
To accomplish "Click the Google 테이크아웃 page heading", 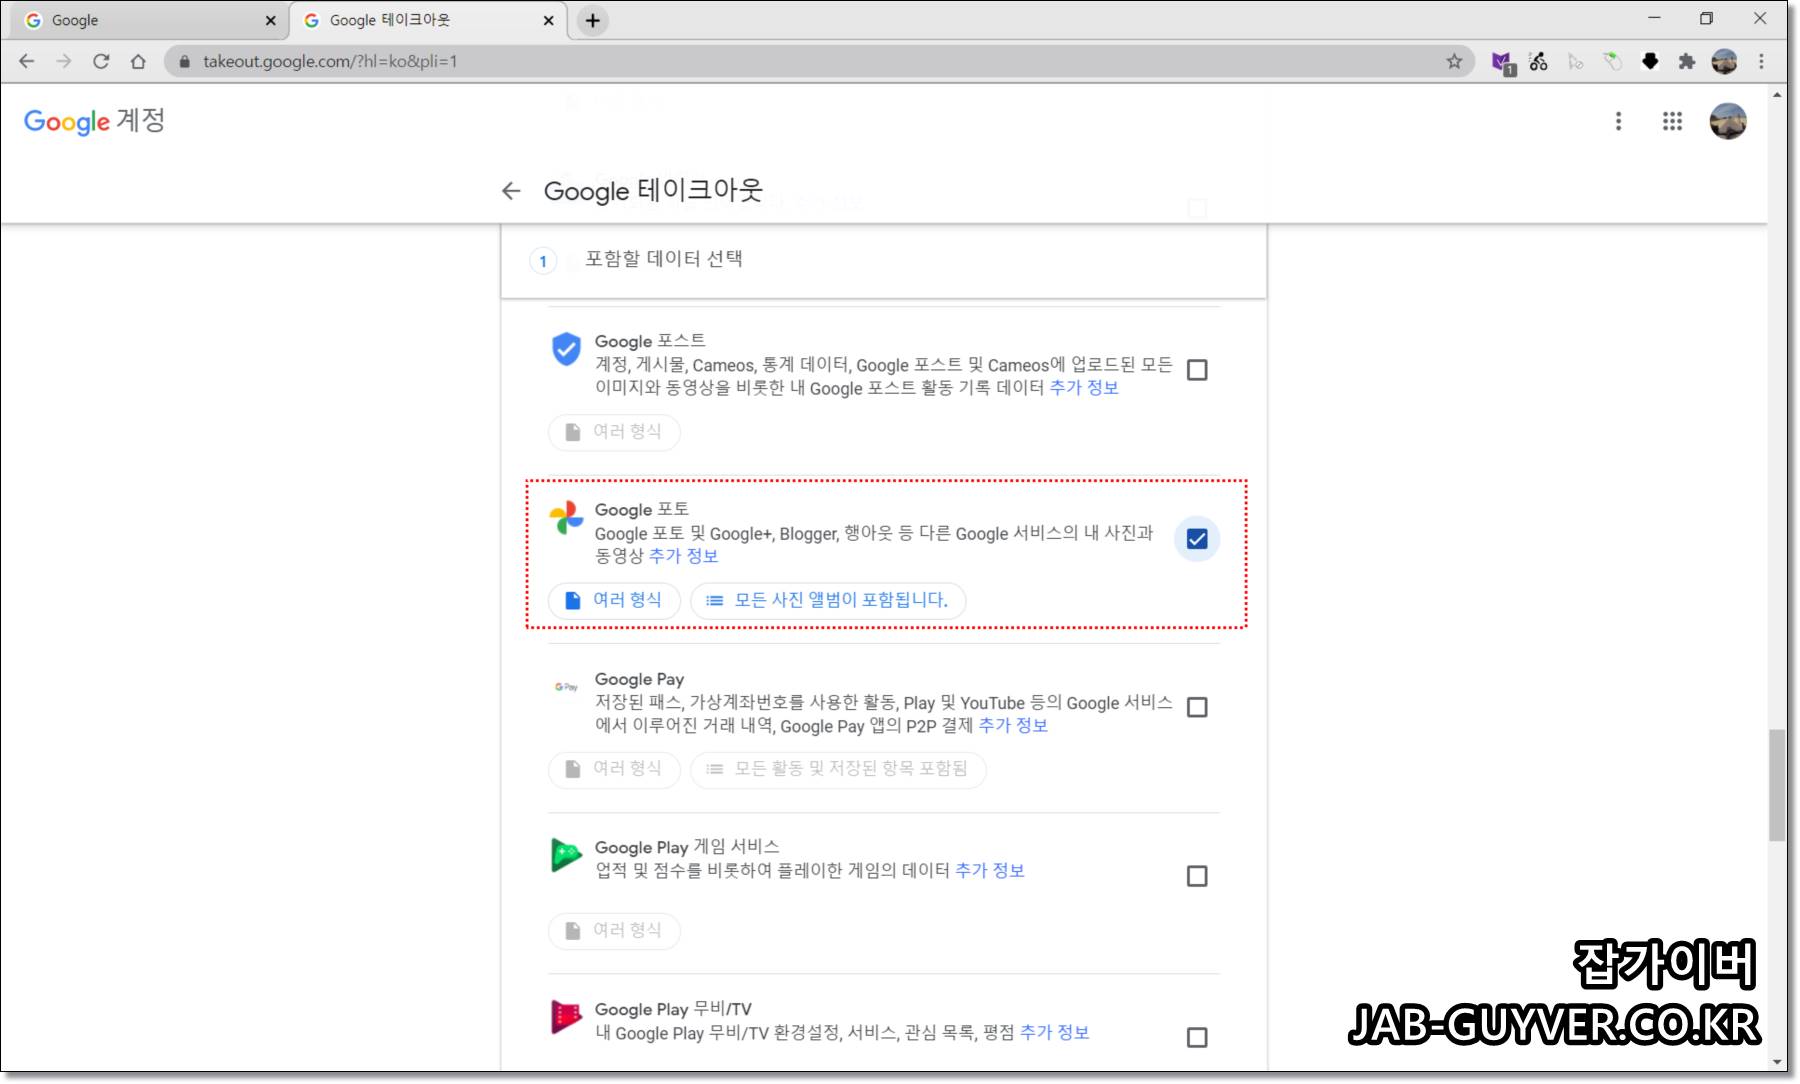I will tap(653, 190).
